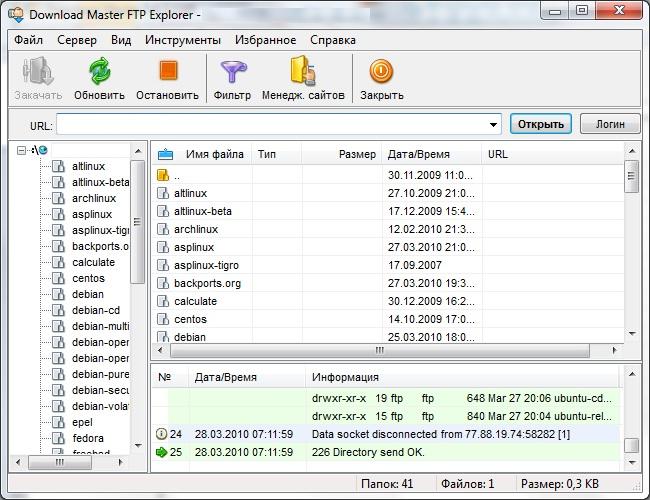Image resolution: width=650 pixels, height=500 pixels.
Task: Click the backports.org folder icon in file list
Action: click(163, 283)
